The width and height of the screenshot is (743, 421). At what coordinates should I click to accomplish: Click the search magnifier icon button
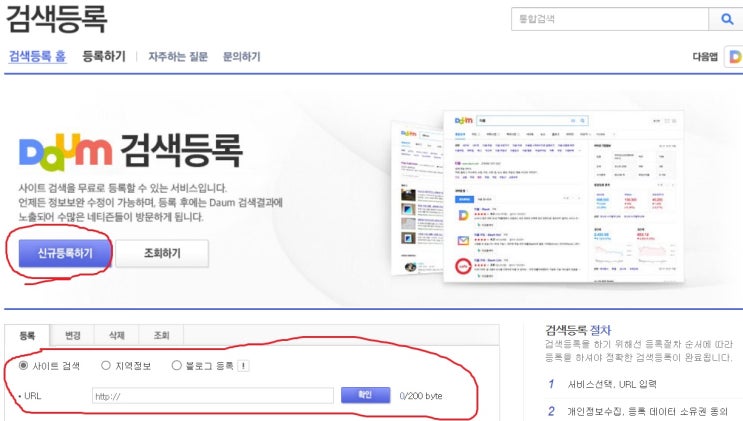click(x=726, y=19)
